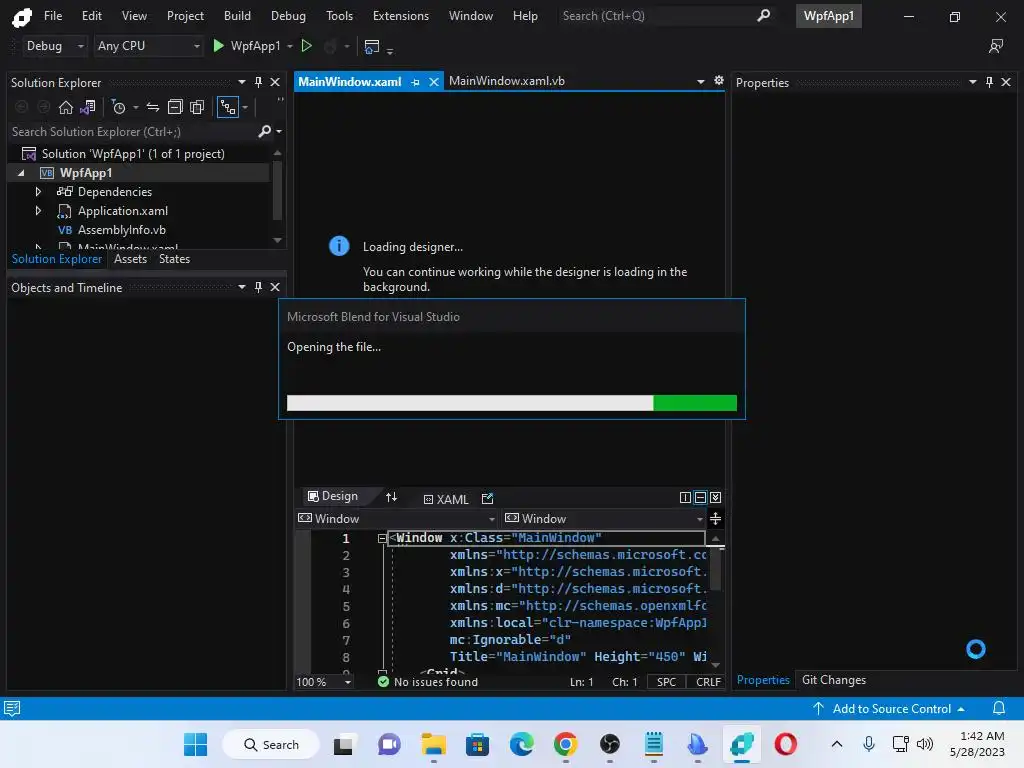Click the browser link toolbar icon
This screenshot has height=768, width=1024.
pos(372,46)
